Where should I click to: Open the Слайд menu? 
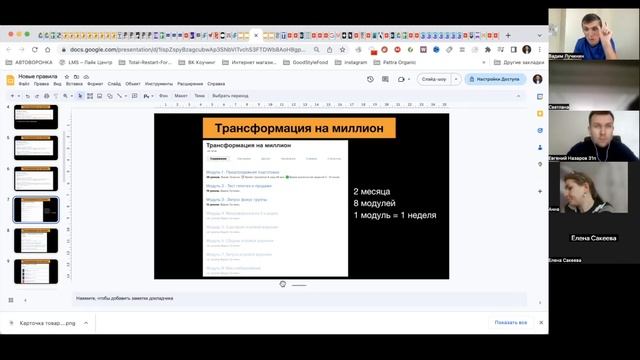[114, 84]
